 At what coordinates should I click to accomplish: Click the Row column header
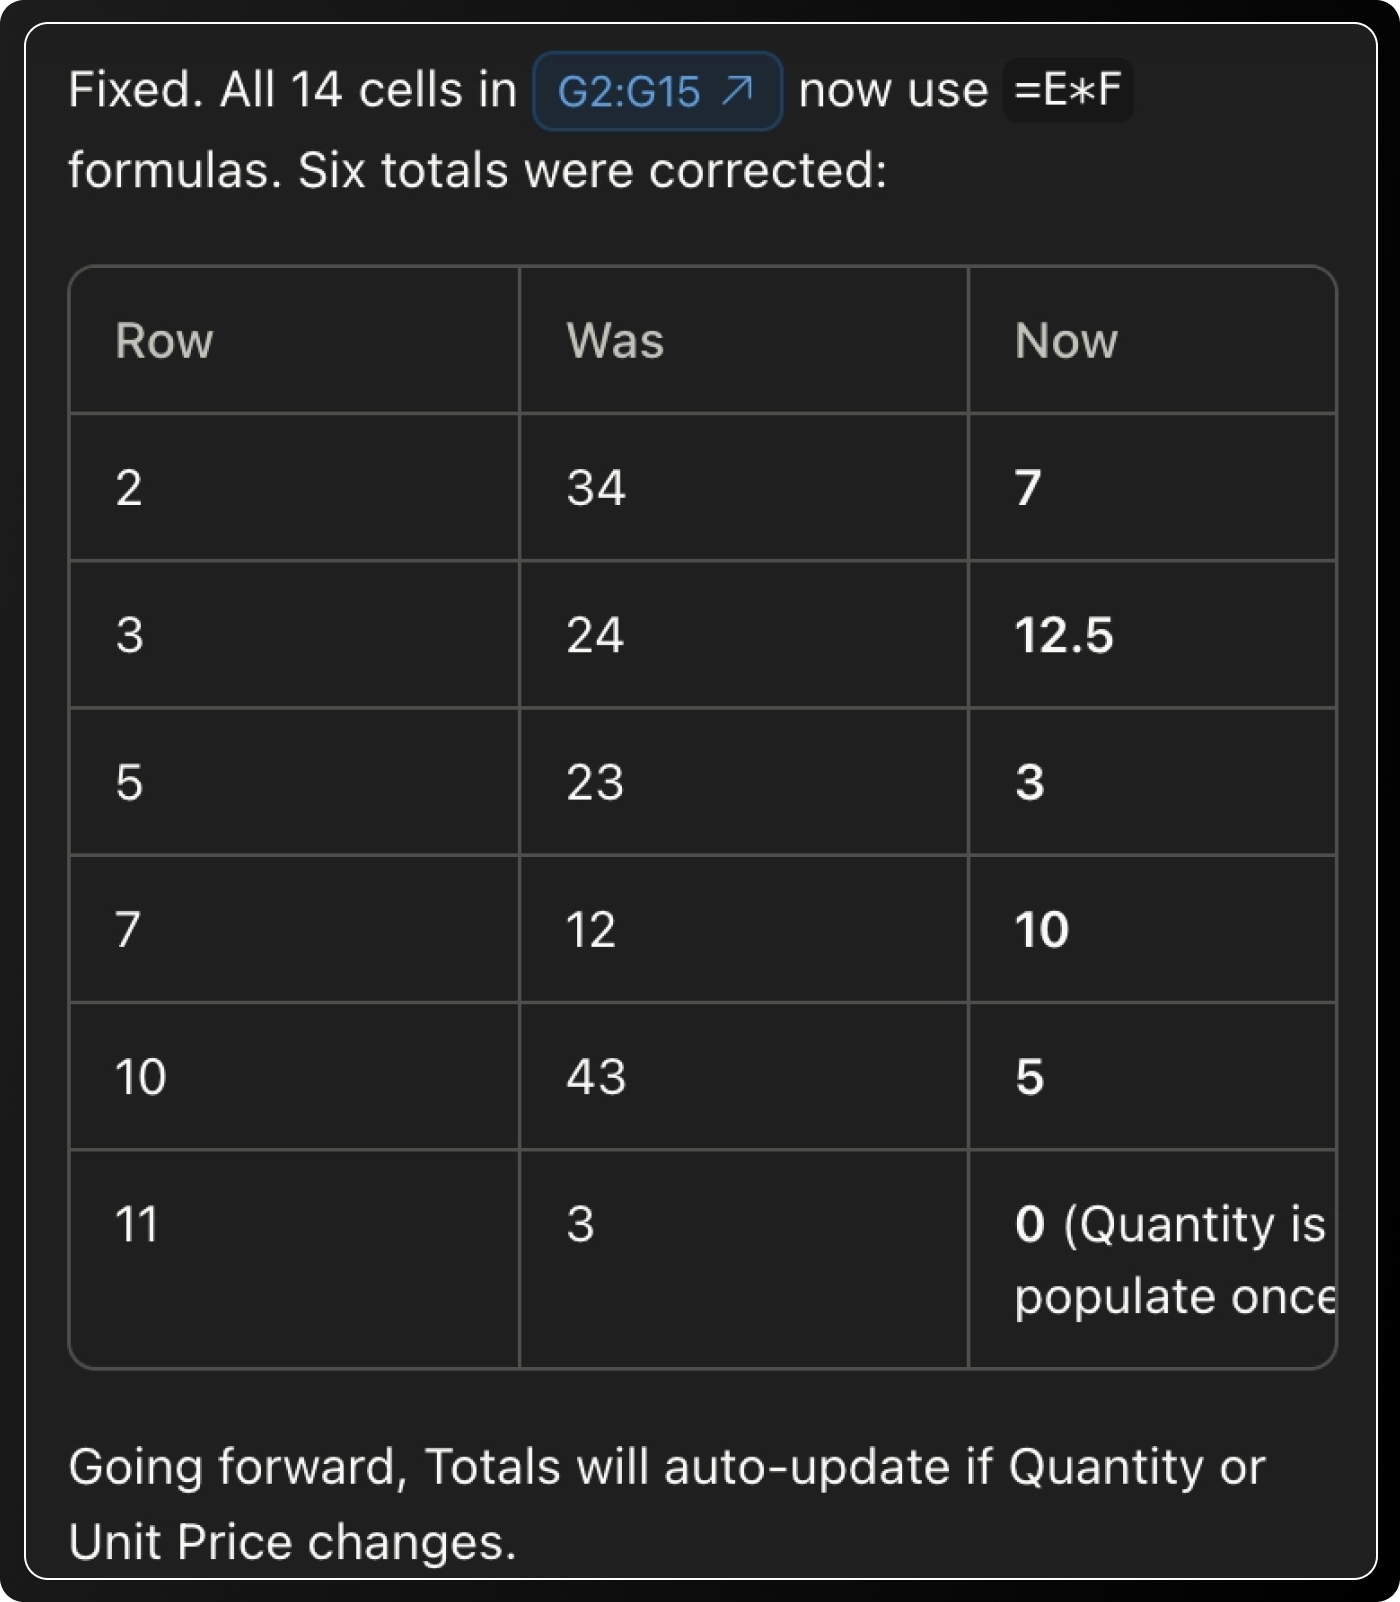click(x=164, y=341)
